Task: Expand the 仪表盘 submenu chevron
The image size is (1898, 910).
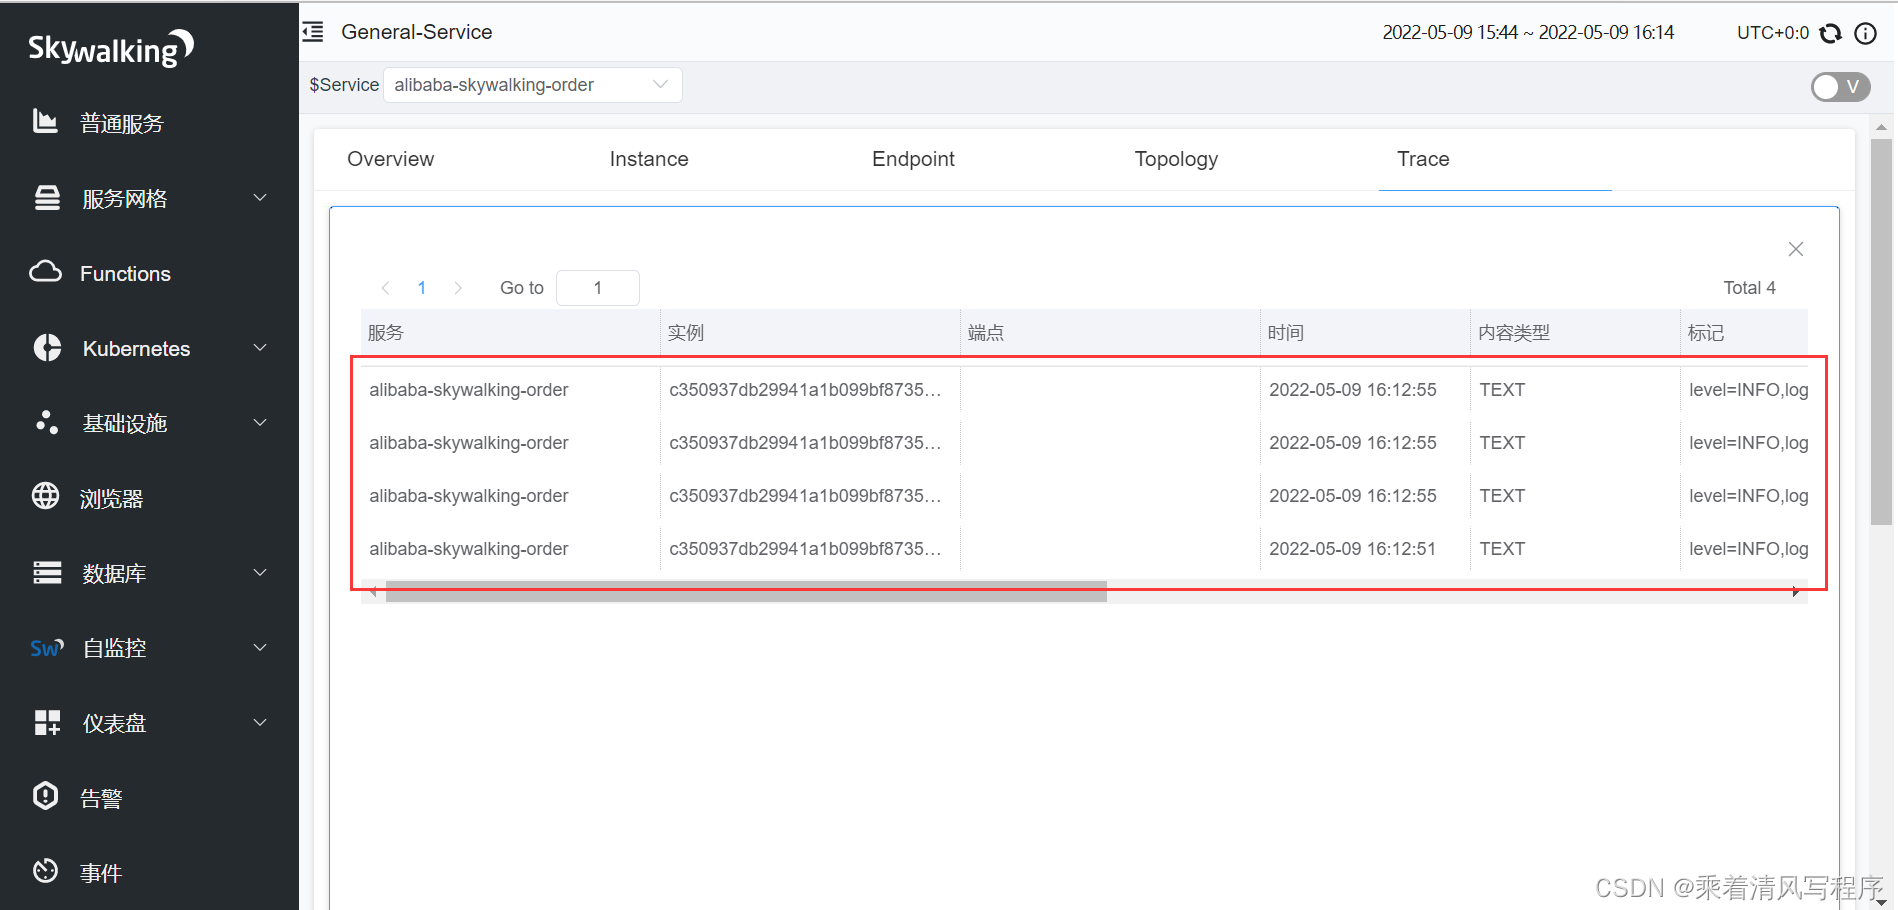Action: click(x=260, y=723)
